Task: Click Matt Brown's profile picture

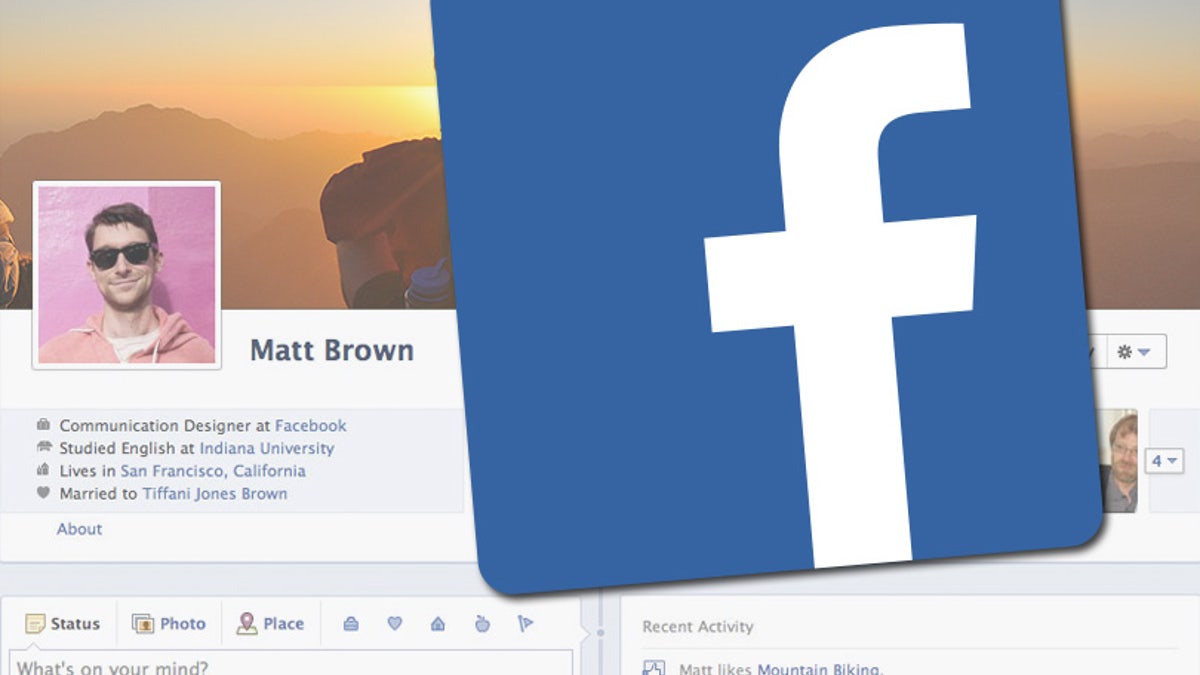Action: tap(127, 275)
